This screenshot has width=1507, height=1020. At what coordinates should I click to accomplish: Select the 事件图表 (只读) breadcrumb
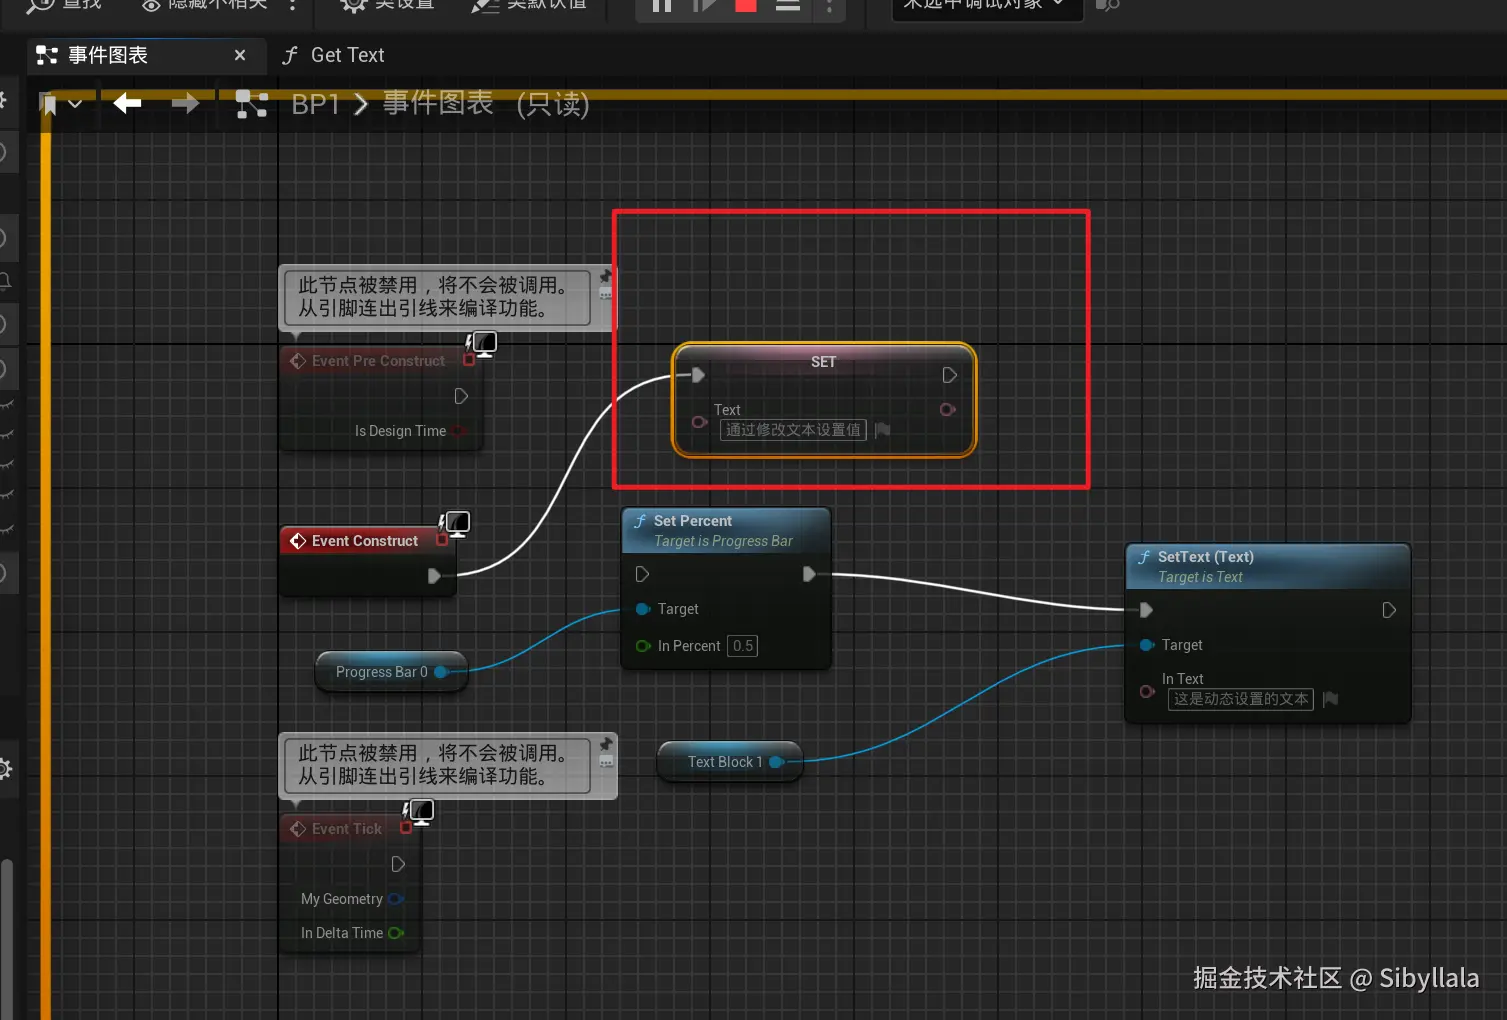click(x=486, y=104)
